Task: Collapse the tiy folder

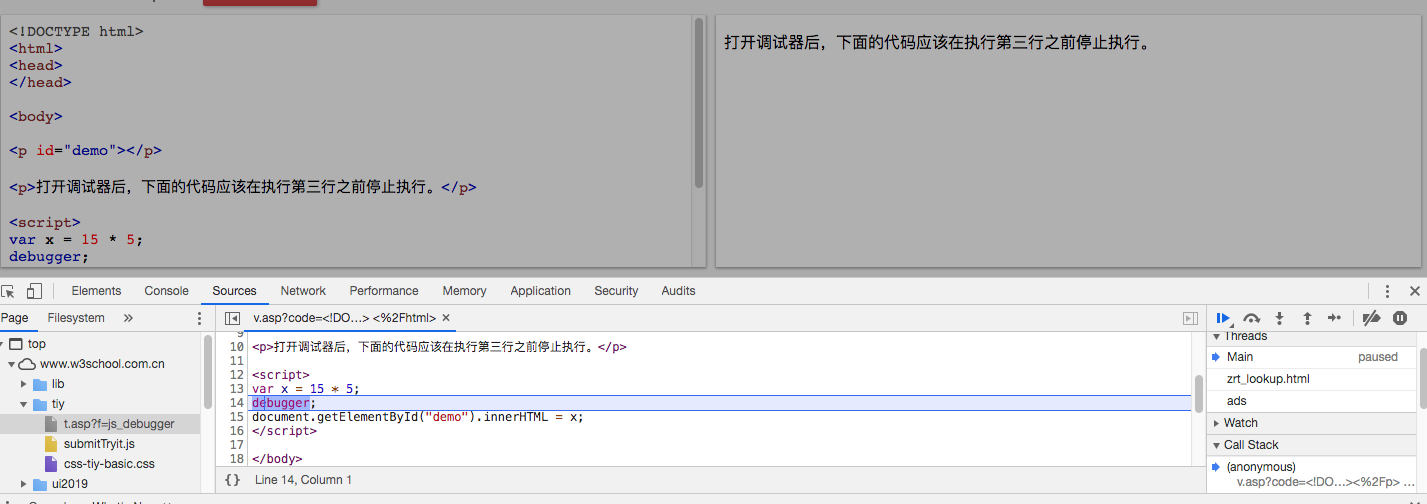Action: click(24, 404)
